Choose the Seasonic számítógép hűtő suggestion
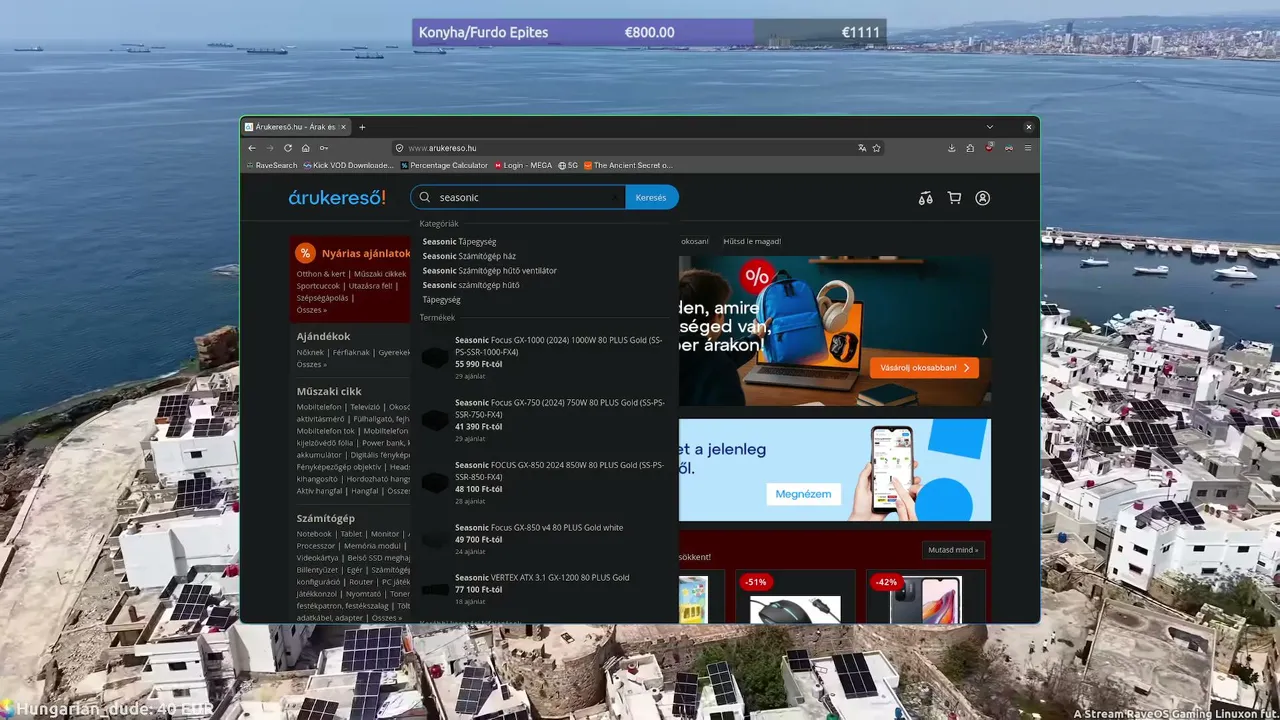 (x=471, y=285)
